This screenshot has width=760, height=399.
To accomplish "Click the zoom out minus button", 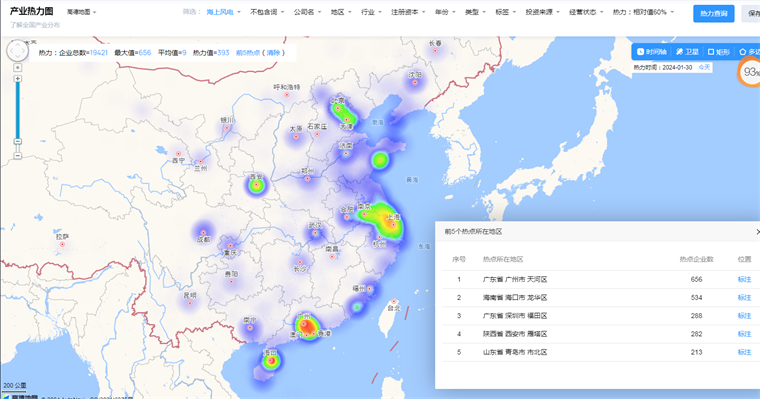I will [x=18, y=156].
